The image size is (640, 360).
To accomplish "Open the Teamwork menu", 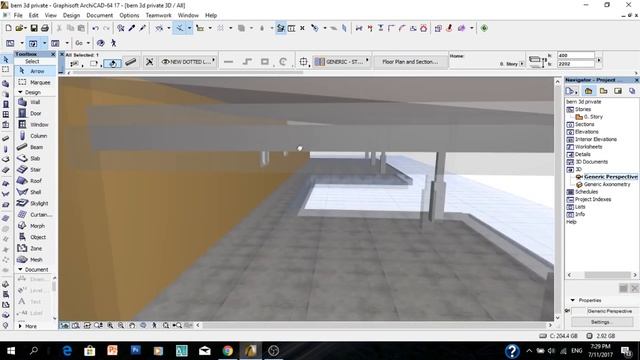I will point(158,15).
